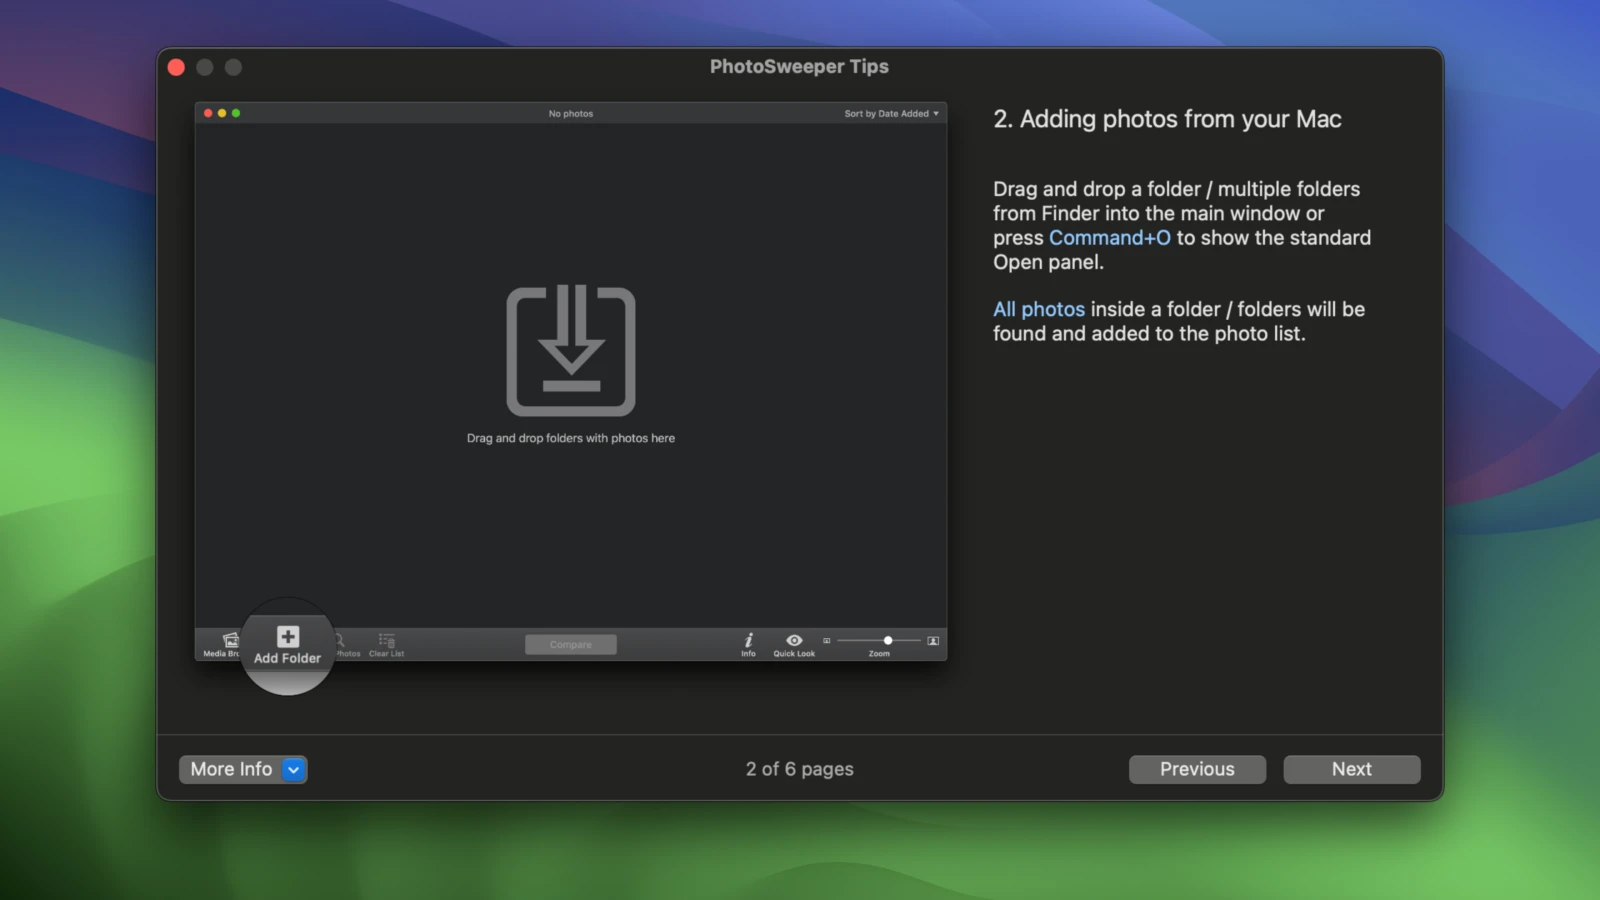Activate Quick Look with the eye icon

point(793,641)
